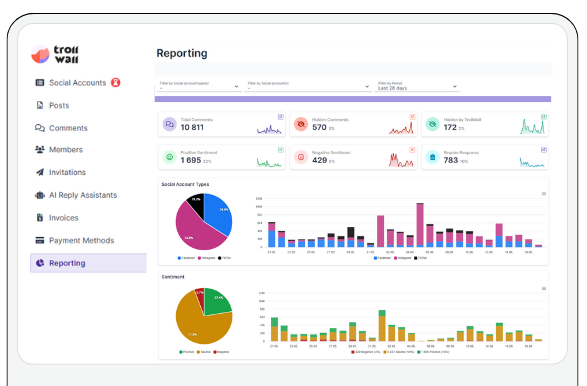Open the Sentiment bar chart hamburger menu
Image resolution: width=587 pixels, height=386 pixels.
544,288
